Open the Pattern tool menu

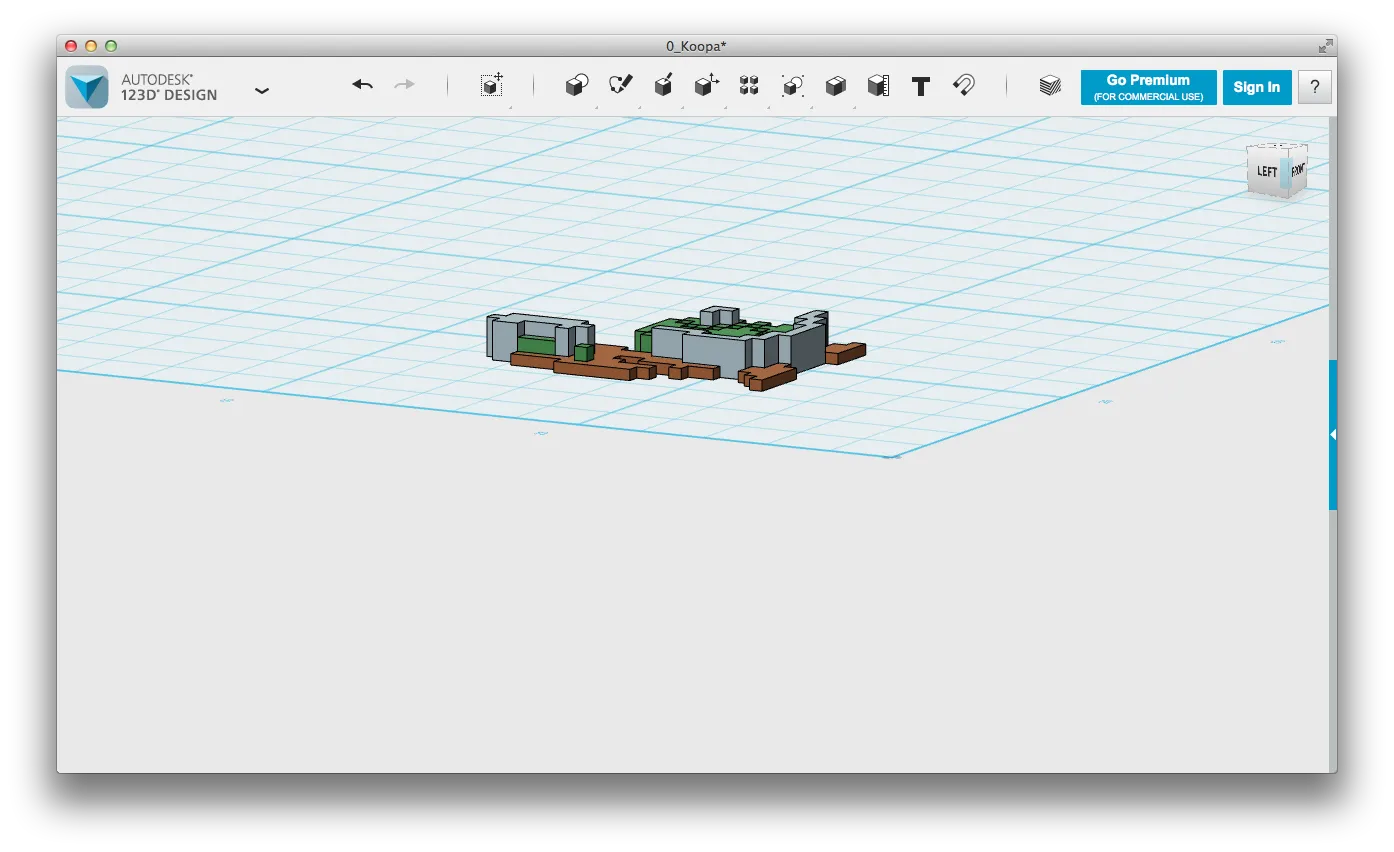coord(749,85)
